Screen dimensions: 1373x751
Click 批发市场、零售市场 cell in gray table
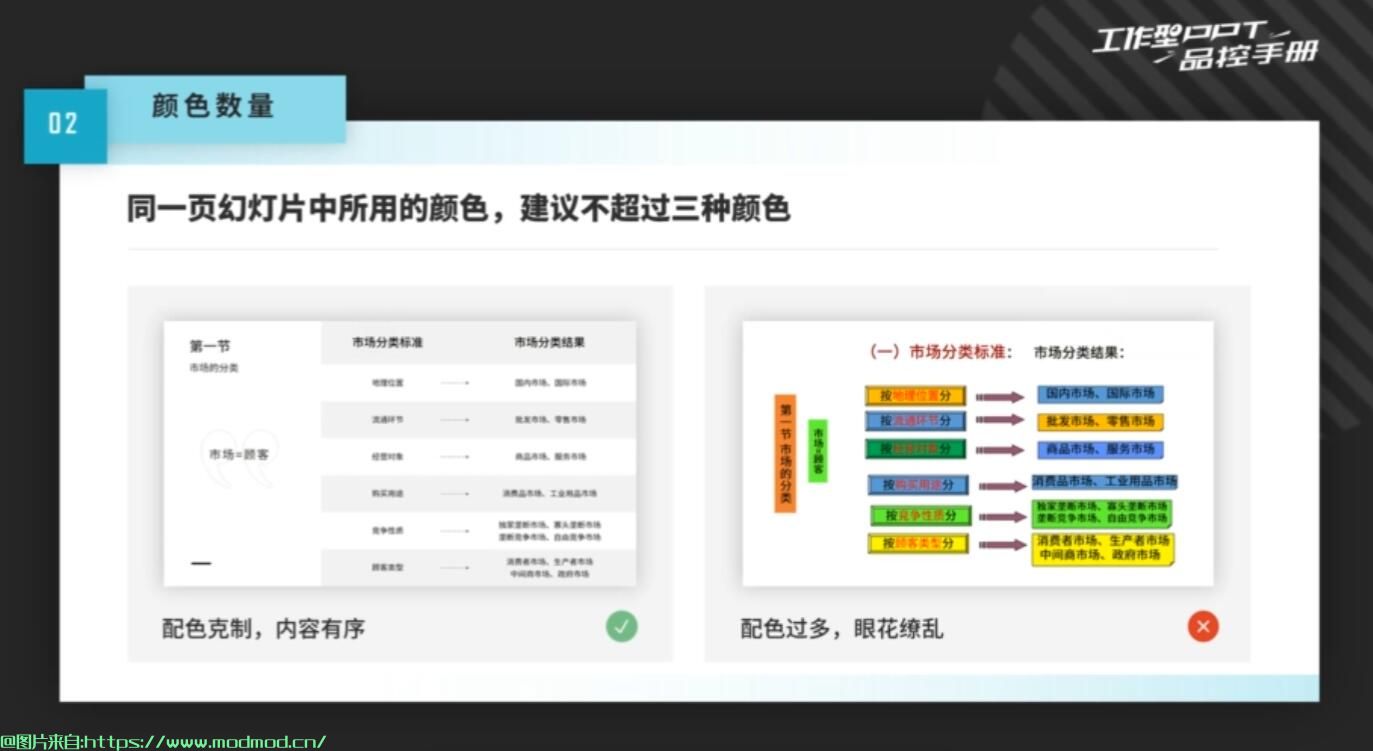tap(550, 420)
